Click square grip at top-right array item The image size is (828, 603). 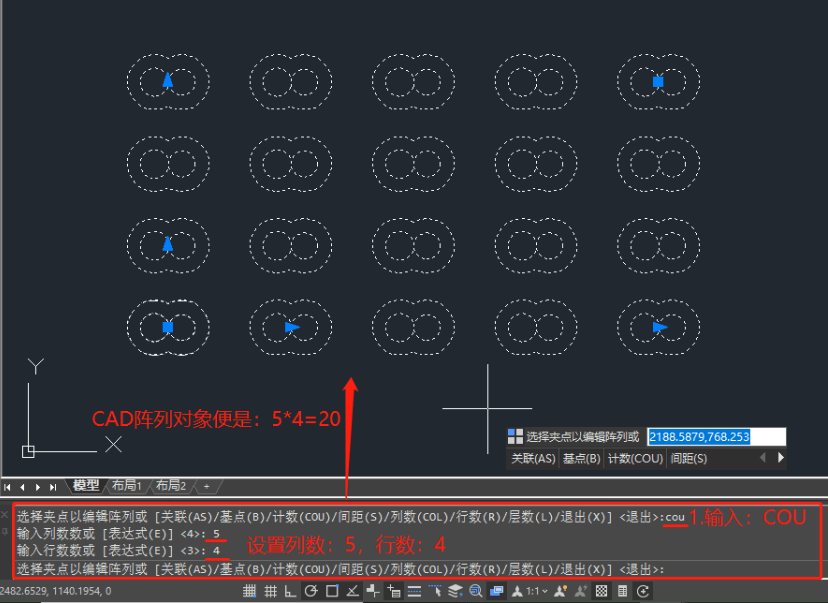[x=658, y=82]
